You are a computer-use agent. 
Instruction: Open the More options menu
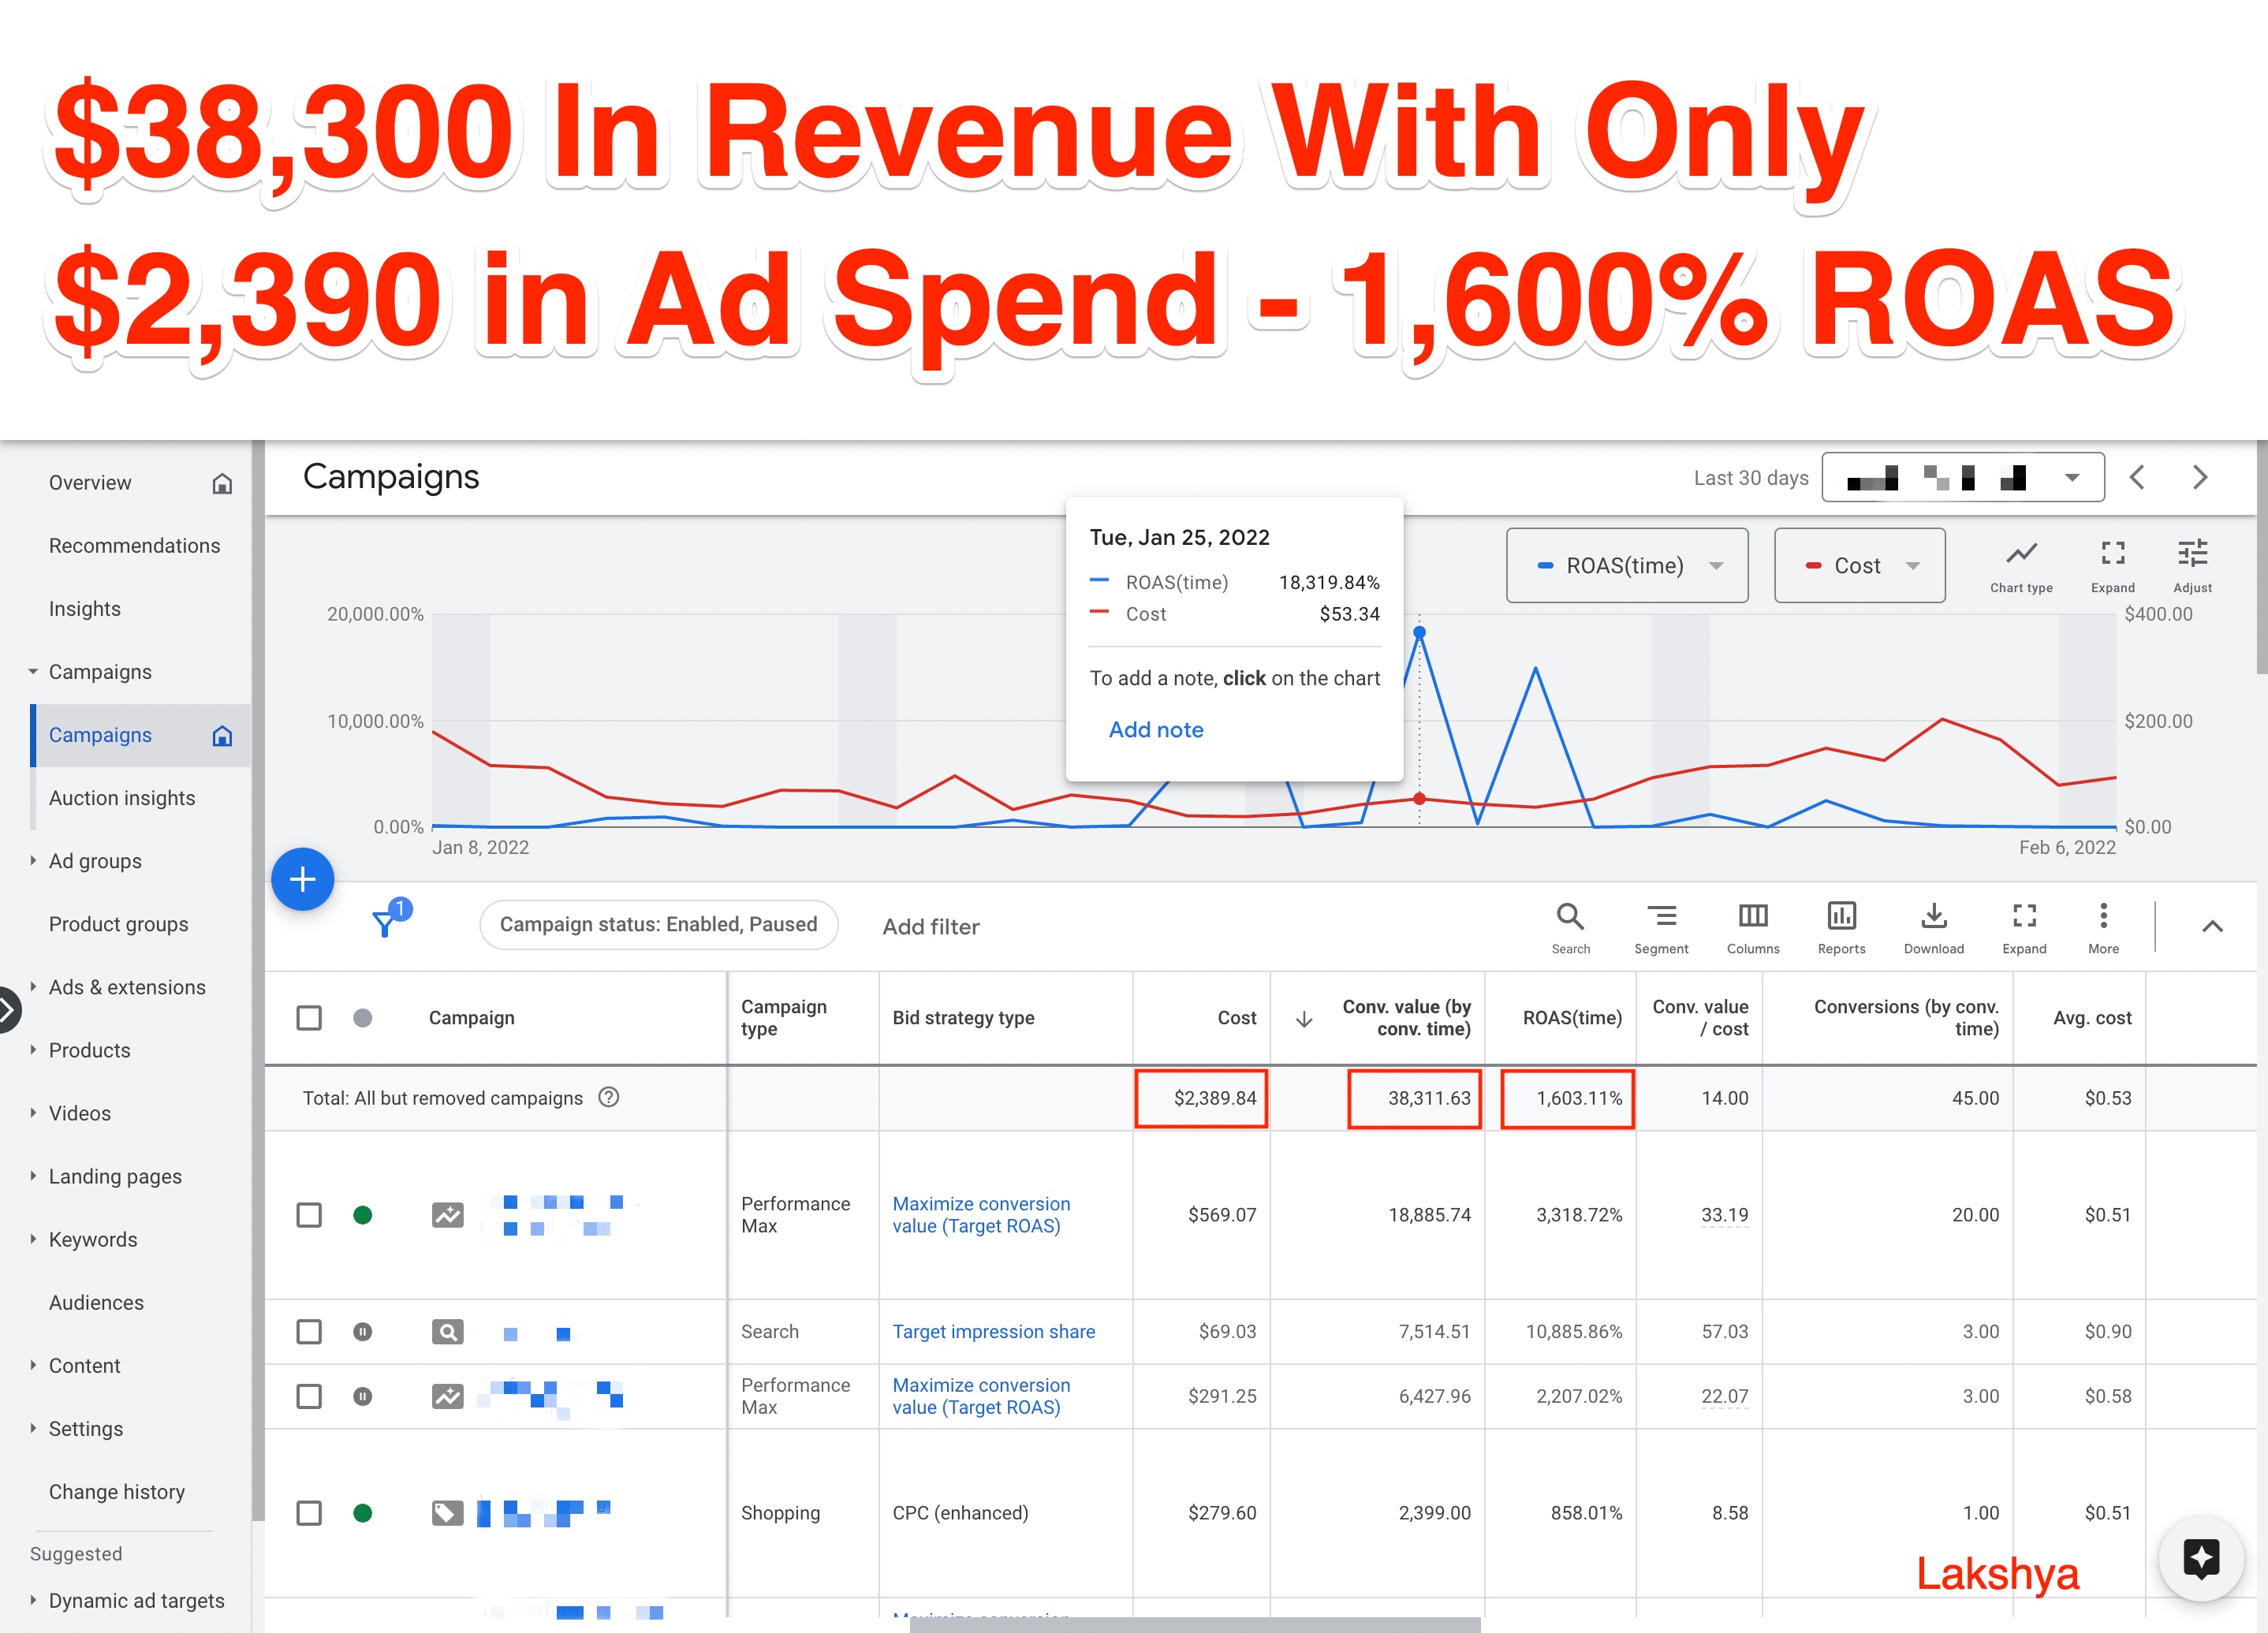2103,927
